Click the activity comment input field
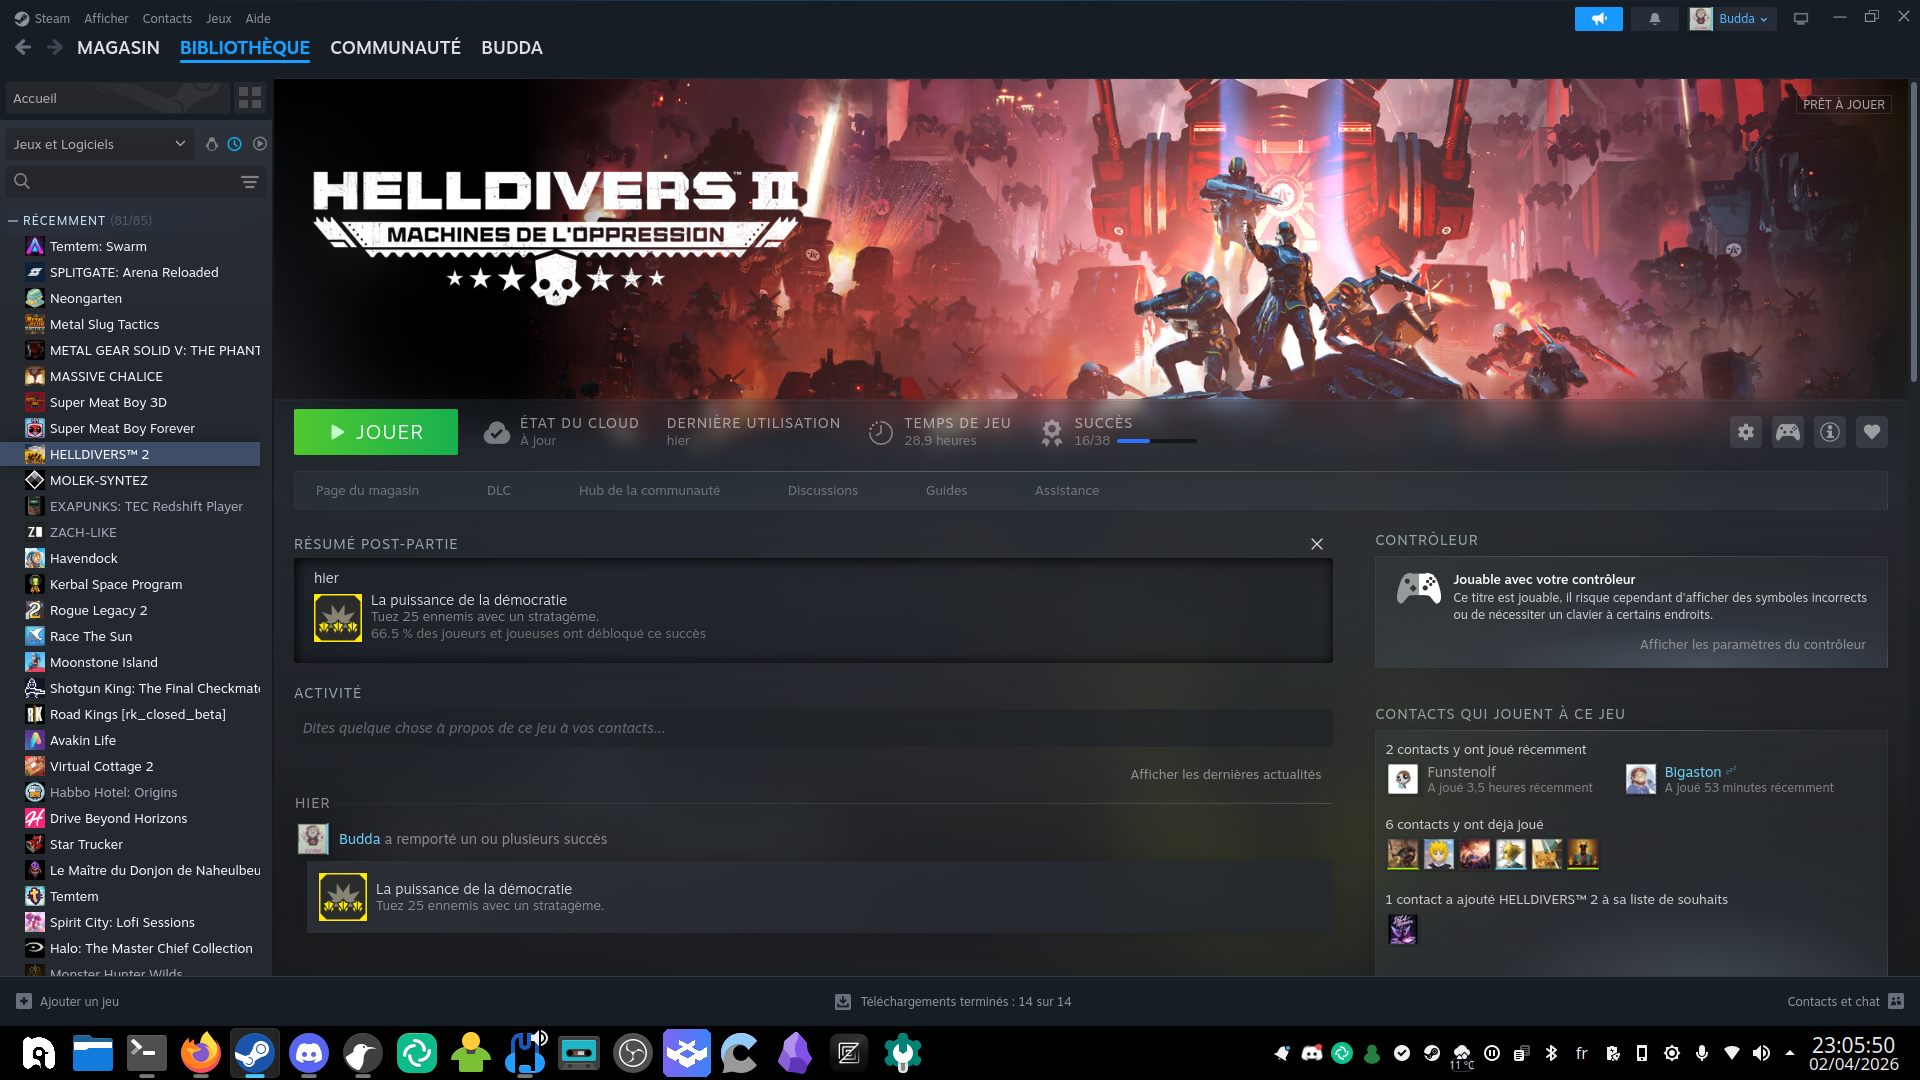Image resolution: width=1920 pixels, height=1080 pixels. point(812,728)
